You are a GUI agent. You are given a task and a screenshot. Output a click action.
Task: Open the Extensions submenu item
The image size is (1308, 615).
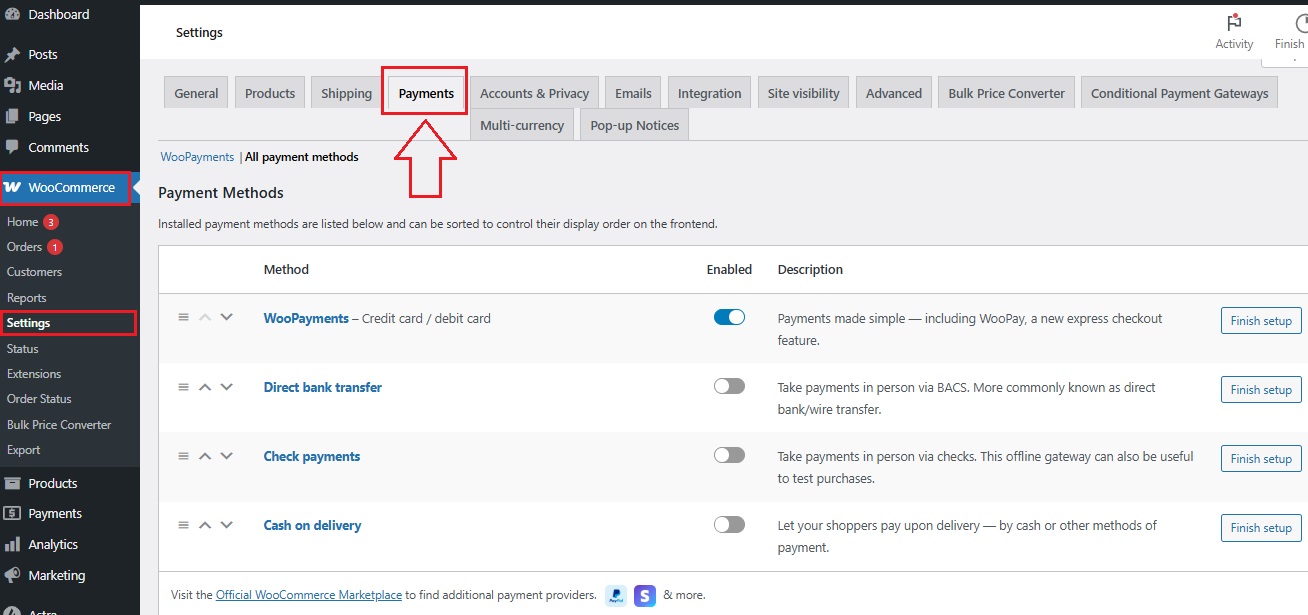coord(34,374)
